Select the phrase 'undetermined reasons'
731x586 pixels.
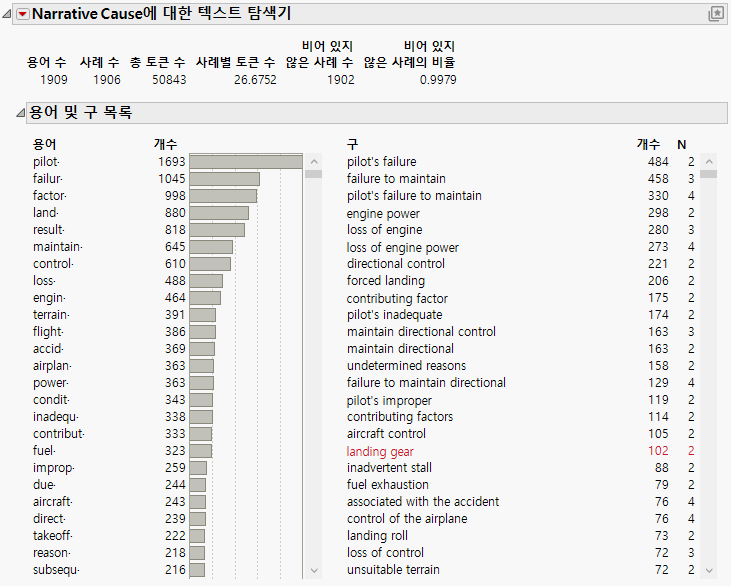406,366
